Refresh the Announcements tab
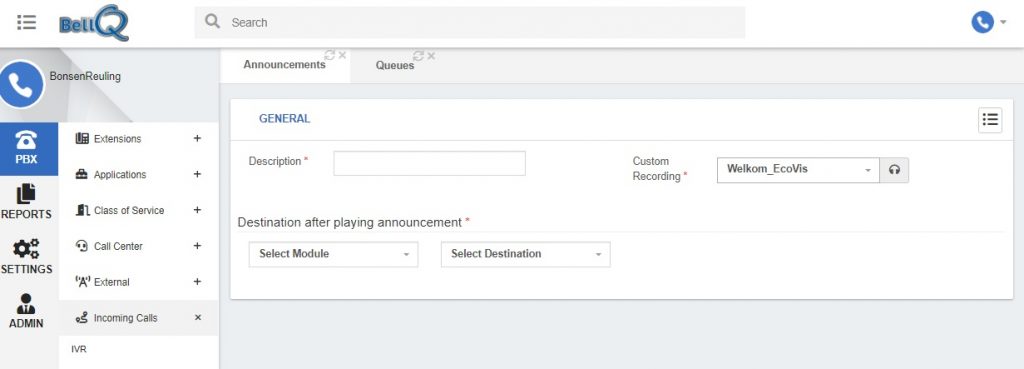The height and width of the screenshot is (369, 1024). 330,56
